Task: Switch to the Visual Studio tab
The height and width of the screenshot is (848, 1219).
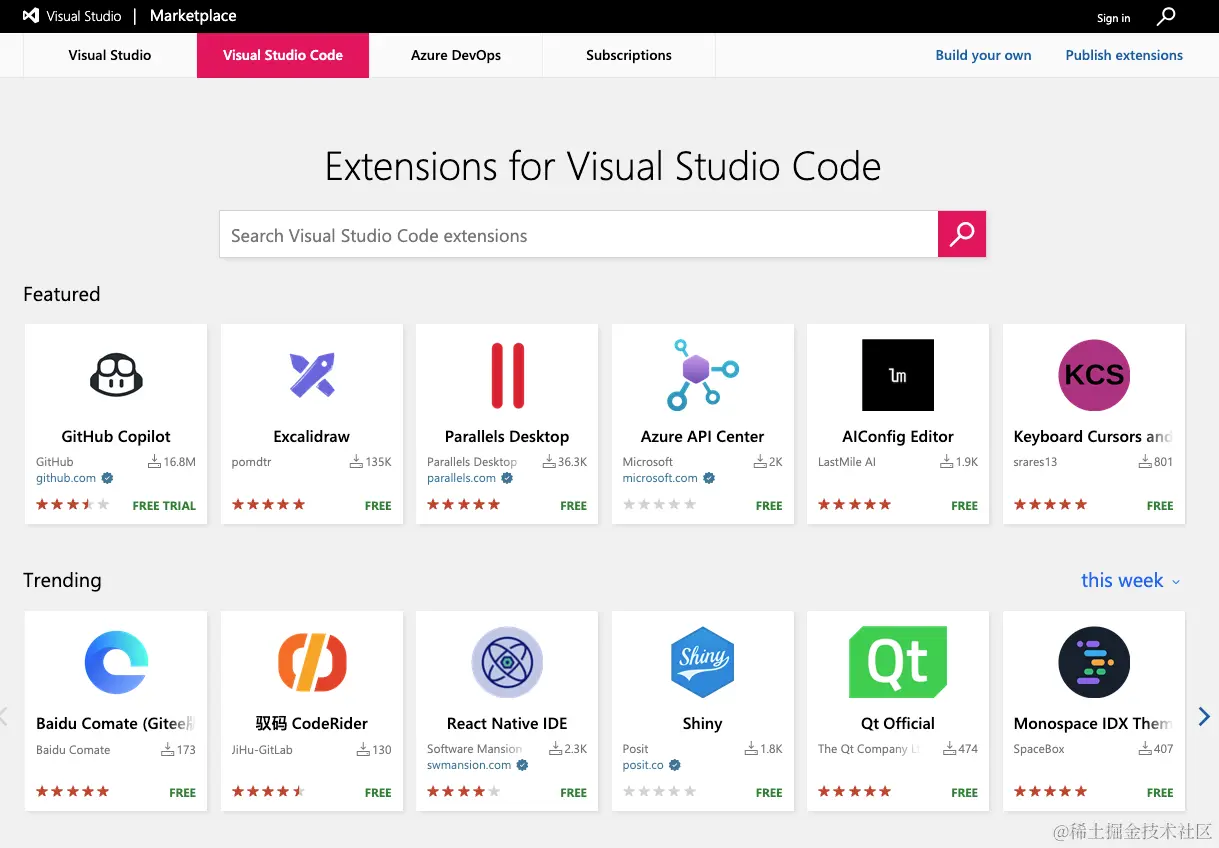Action: pos(110,55)
